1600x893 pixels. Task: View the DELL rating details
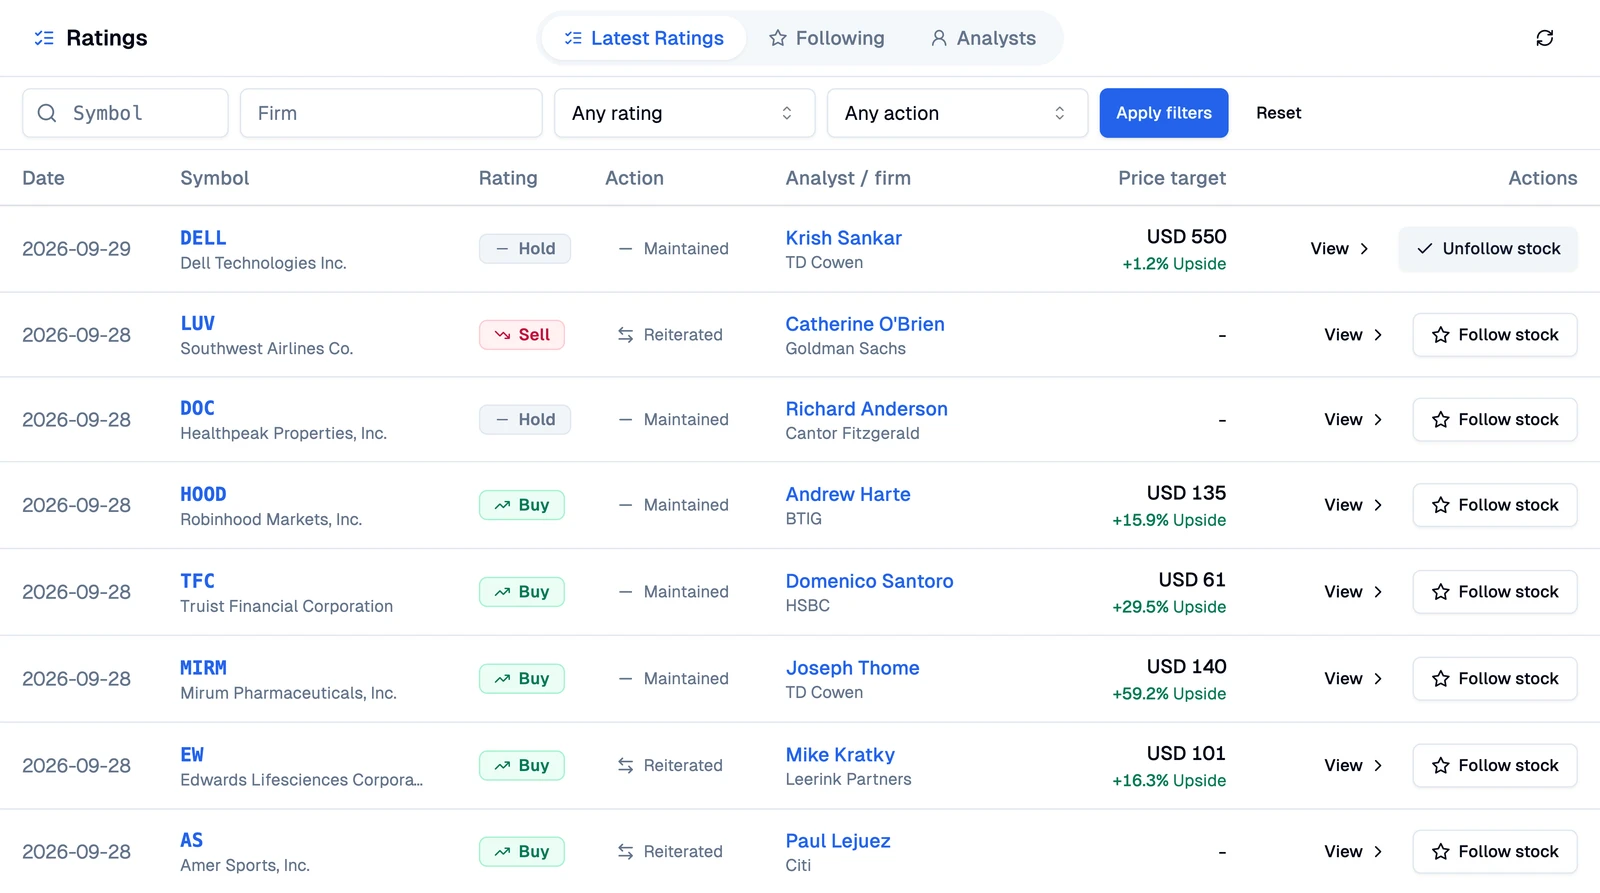[x=1339, y=249]
